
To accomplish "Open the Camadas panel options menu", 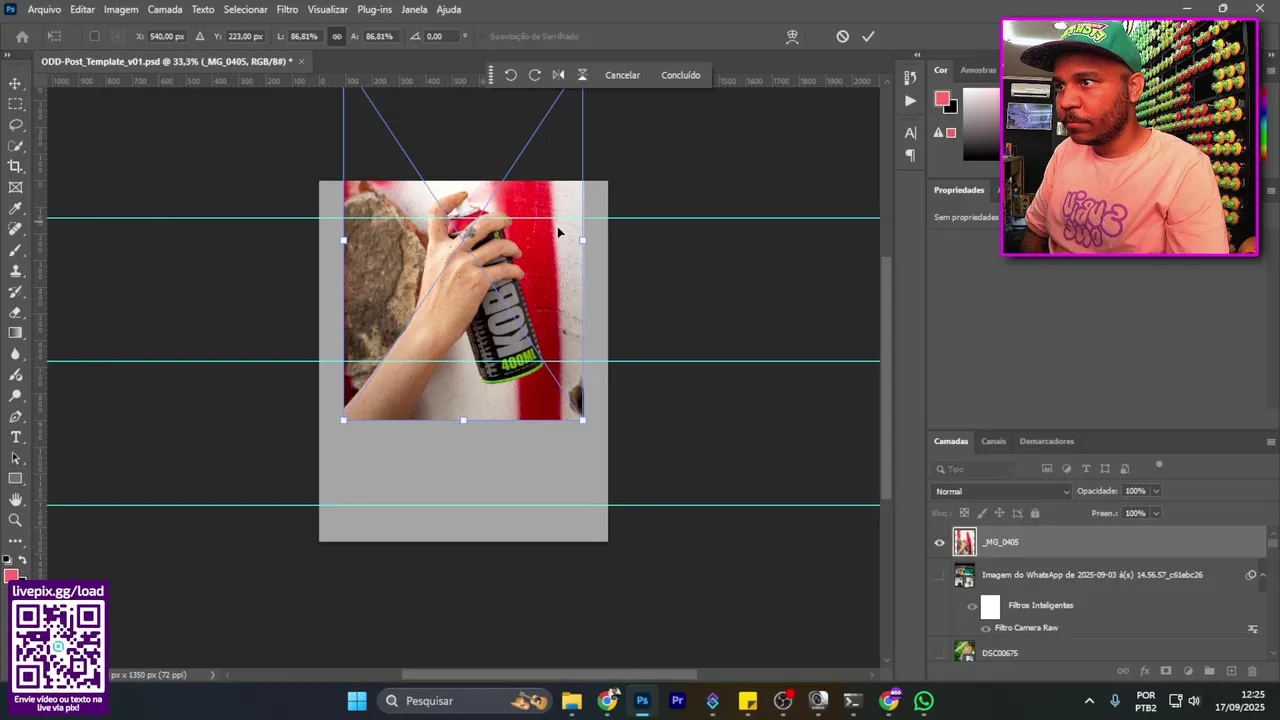I will click(x=1271, y=442).
